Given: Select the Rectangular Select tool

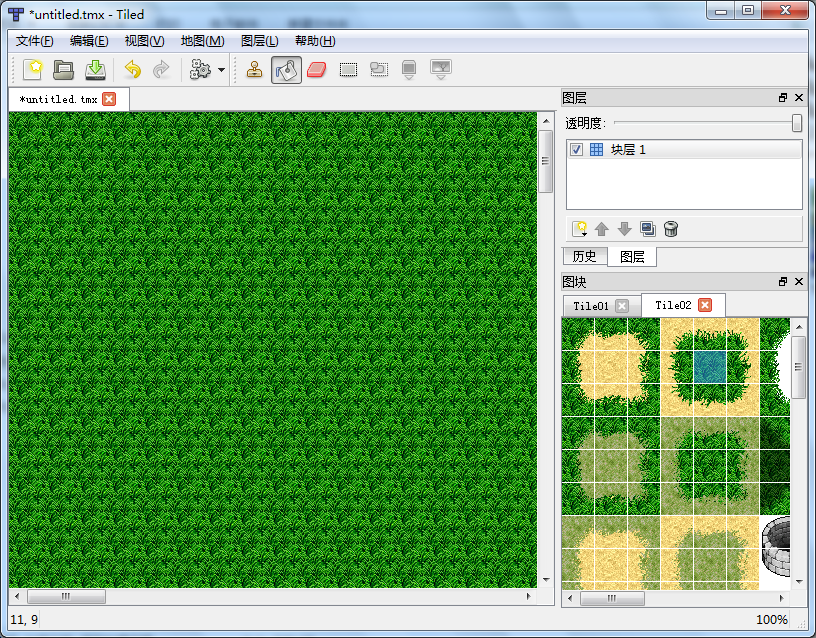Looking at the screenshot, I should point(348,69).
